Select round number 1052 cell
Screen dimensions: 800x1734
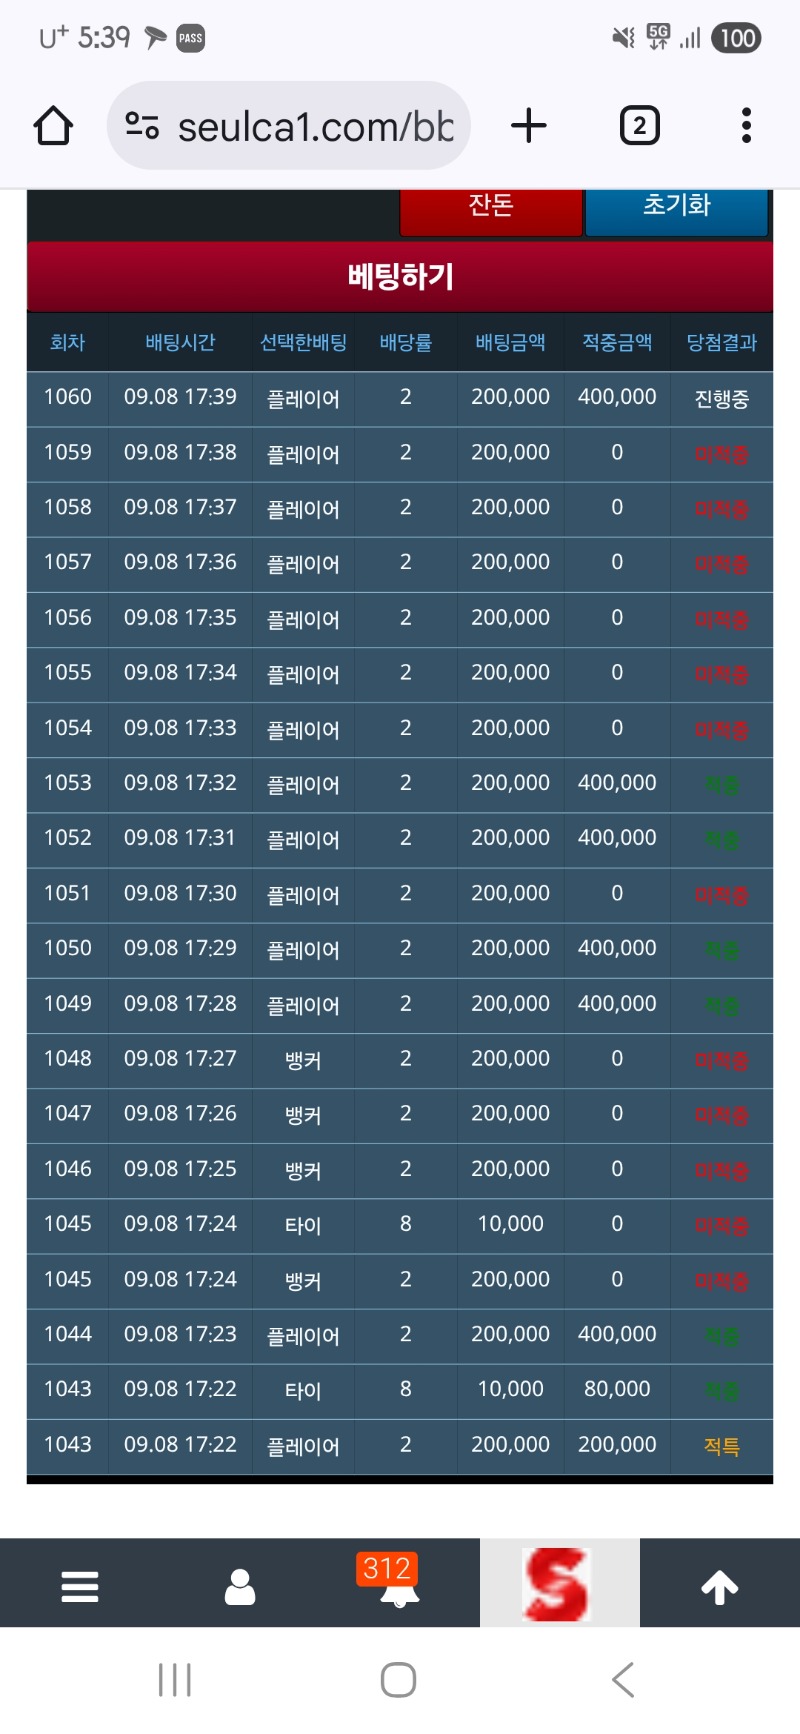pos(67,838)
